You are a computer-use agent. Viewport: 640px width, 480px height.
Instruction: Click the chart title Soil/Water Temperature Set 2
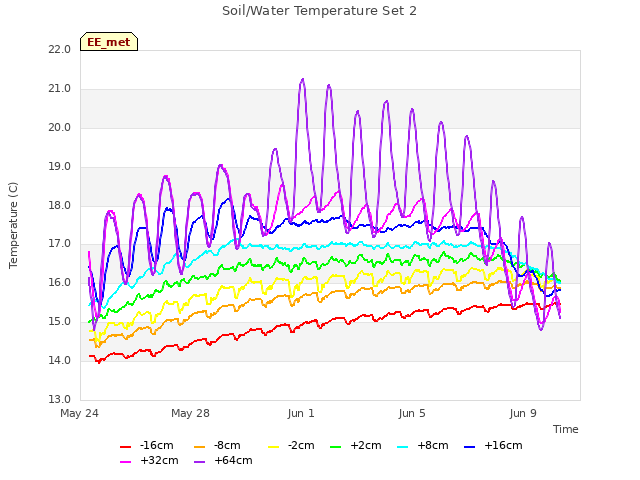click(319, 11)
